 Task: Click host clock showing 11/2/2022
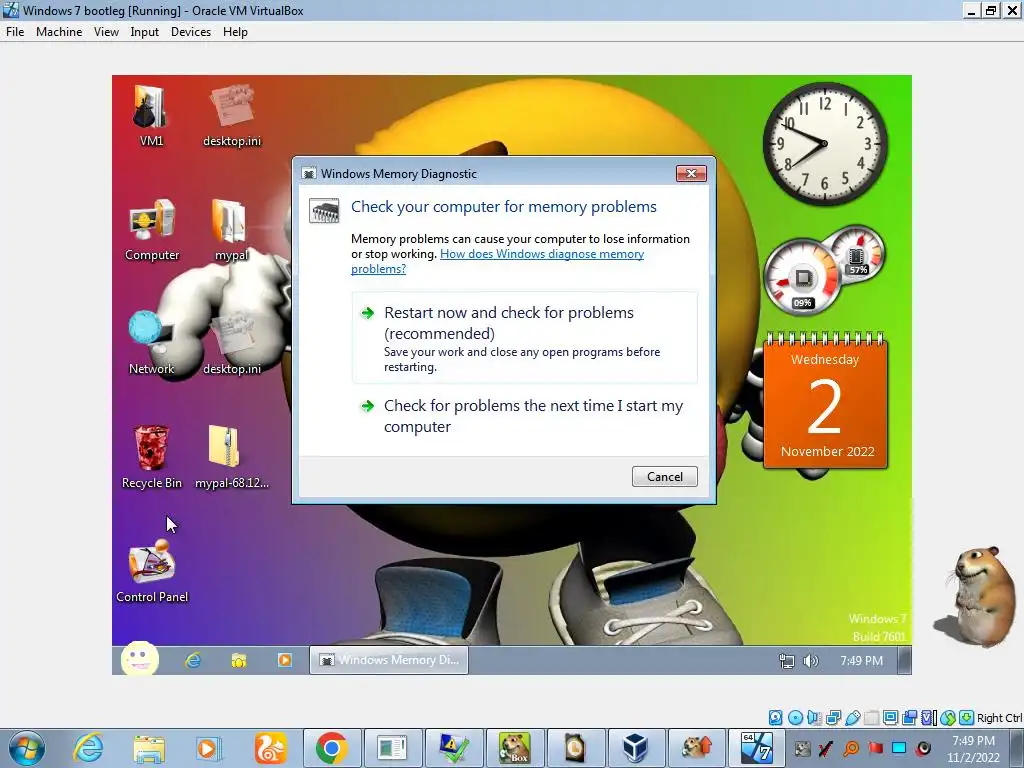[x=973, y=749]
